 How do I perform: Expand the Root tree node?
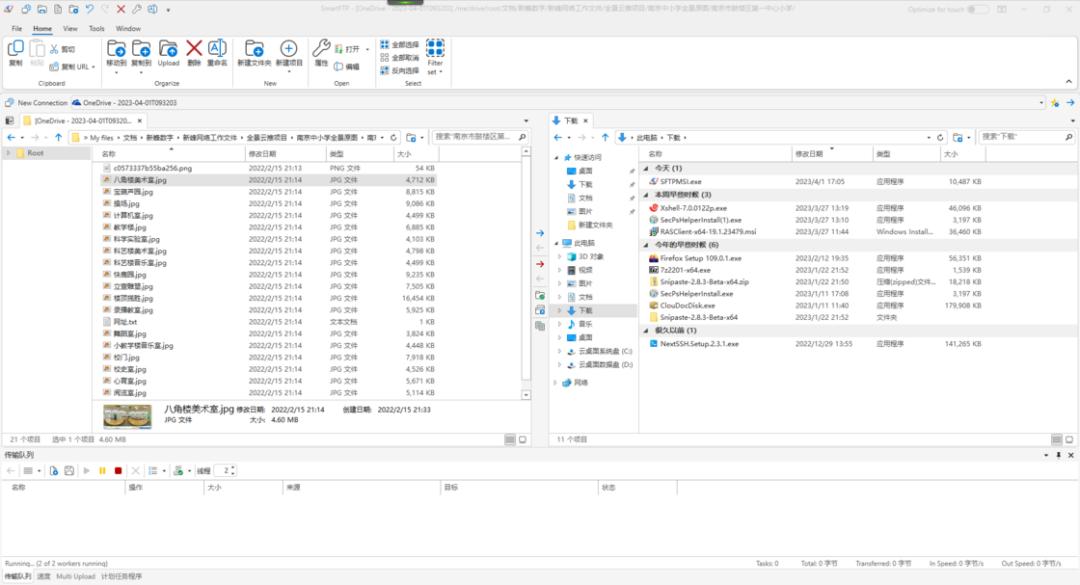8,153
